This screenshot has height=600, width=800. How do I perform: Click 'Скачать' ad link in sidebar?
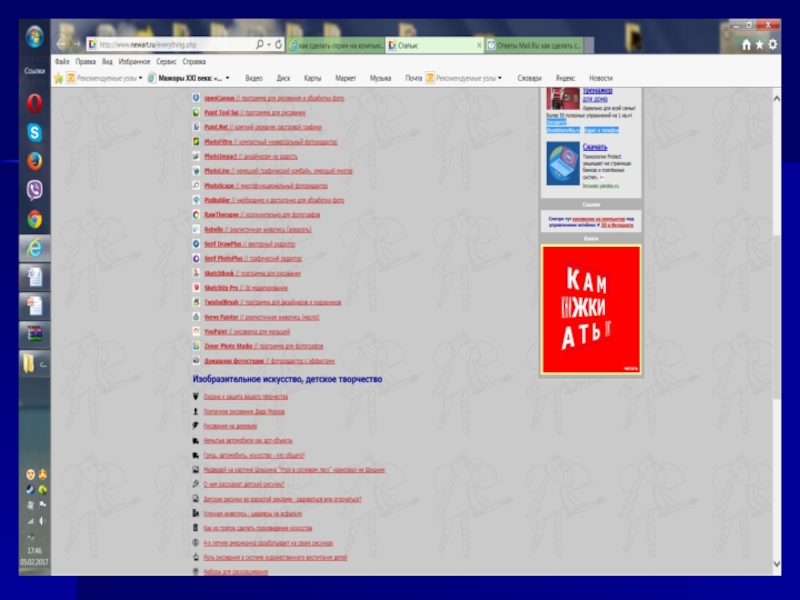(x=594, y=147)
